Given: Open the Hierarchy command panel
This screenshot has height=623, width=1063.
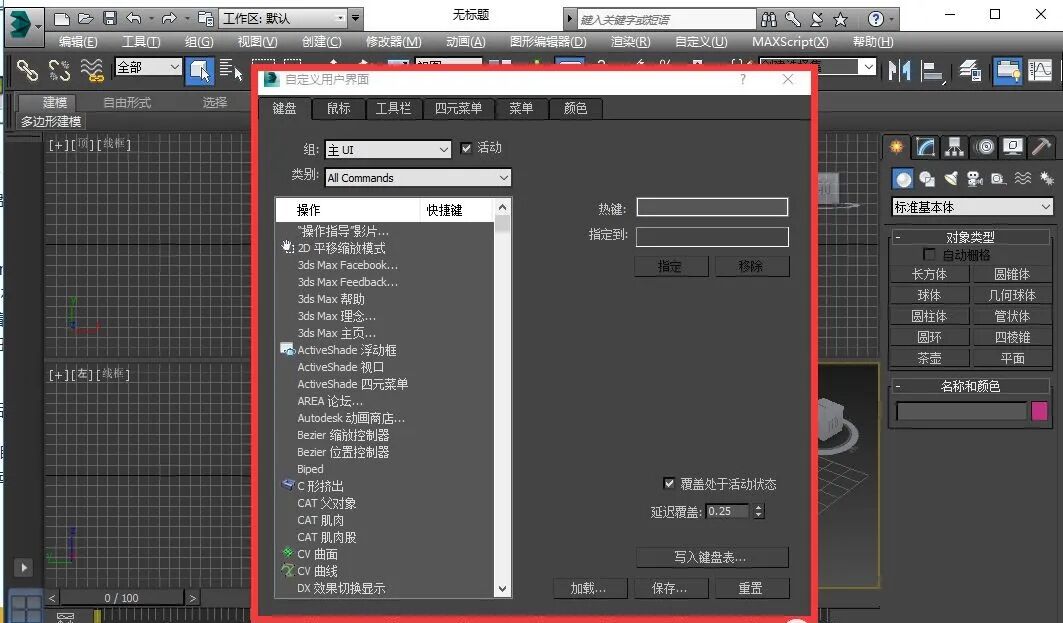Looking at the screenshot, I should (x=954, y=147).
